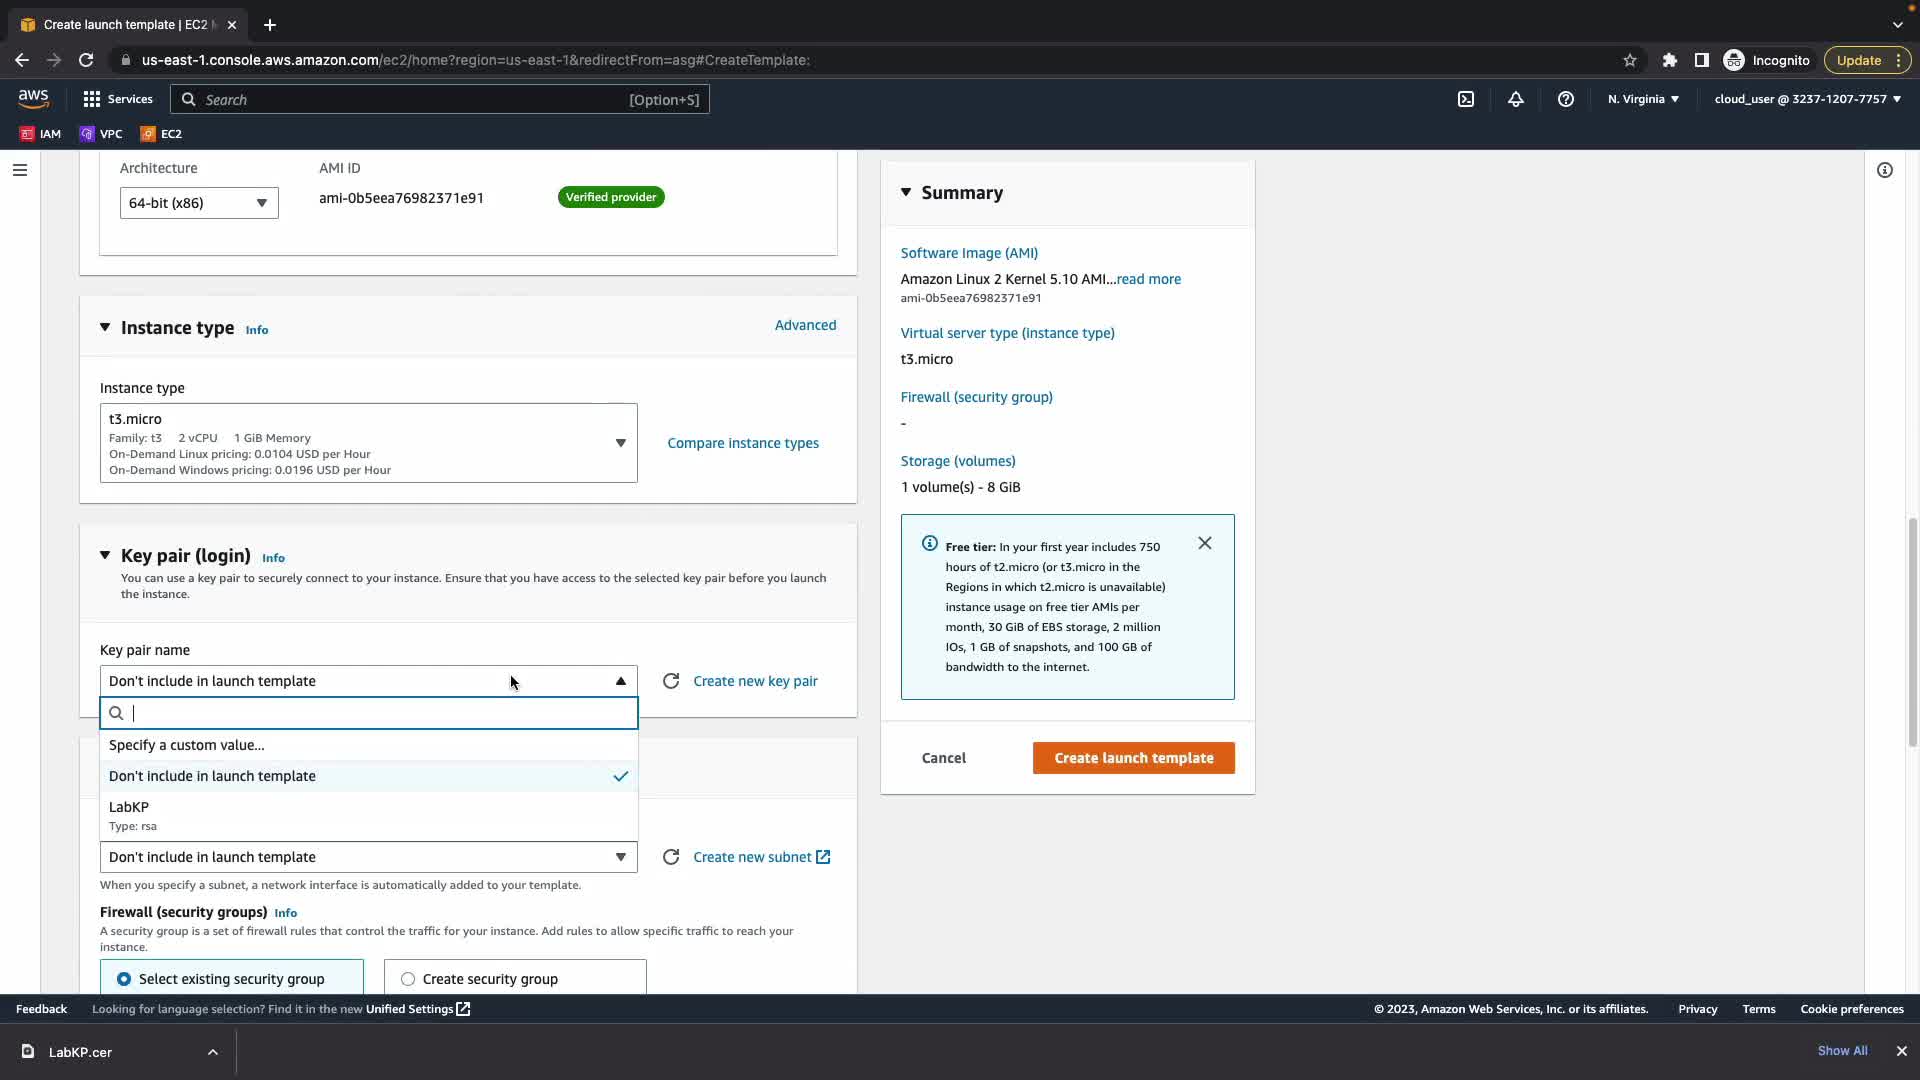
Task: Open the N. Virginia region selector
Action: (x=1643, y=99)
